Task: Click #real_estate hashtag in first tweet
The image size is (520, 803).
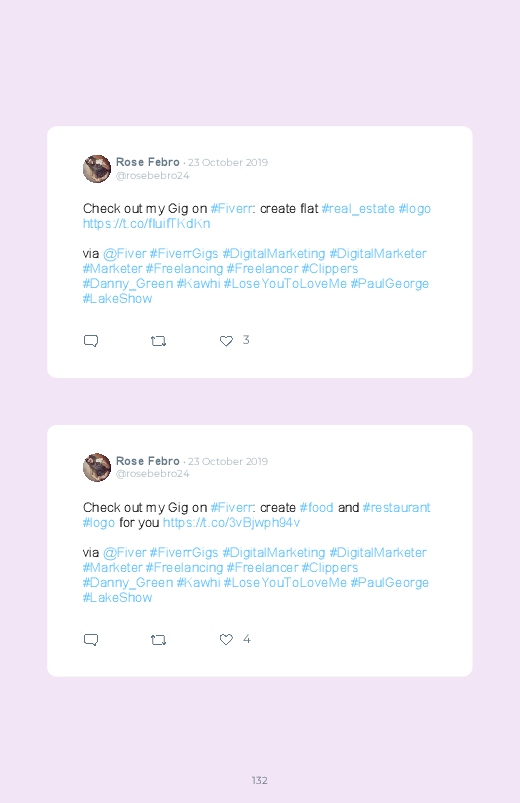Action: tap(358, 208)
